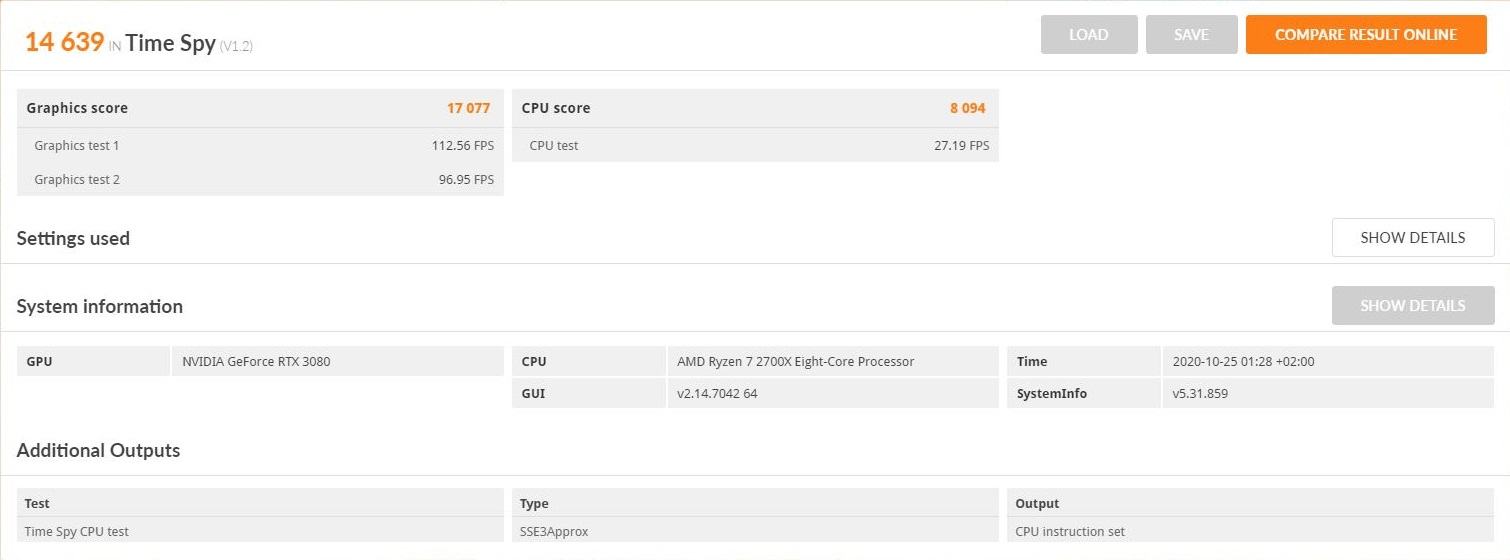Select the AMD Ryzen 7 2700X processor text

(x=795, y=362)
